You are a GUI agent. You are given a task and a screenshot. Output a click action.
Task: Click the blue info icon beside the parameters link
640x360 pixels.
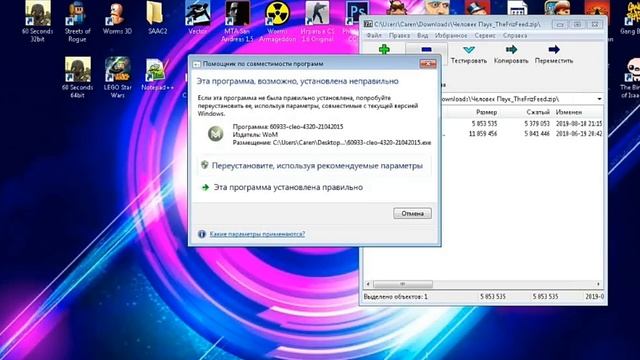click(x=202, y=234)
